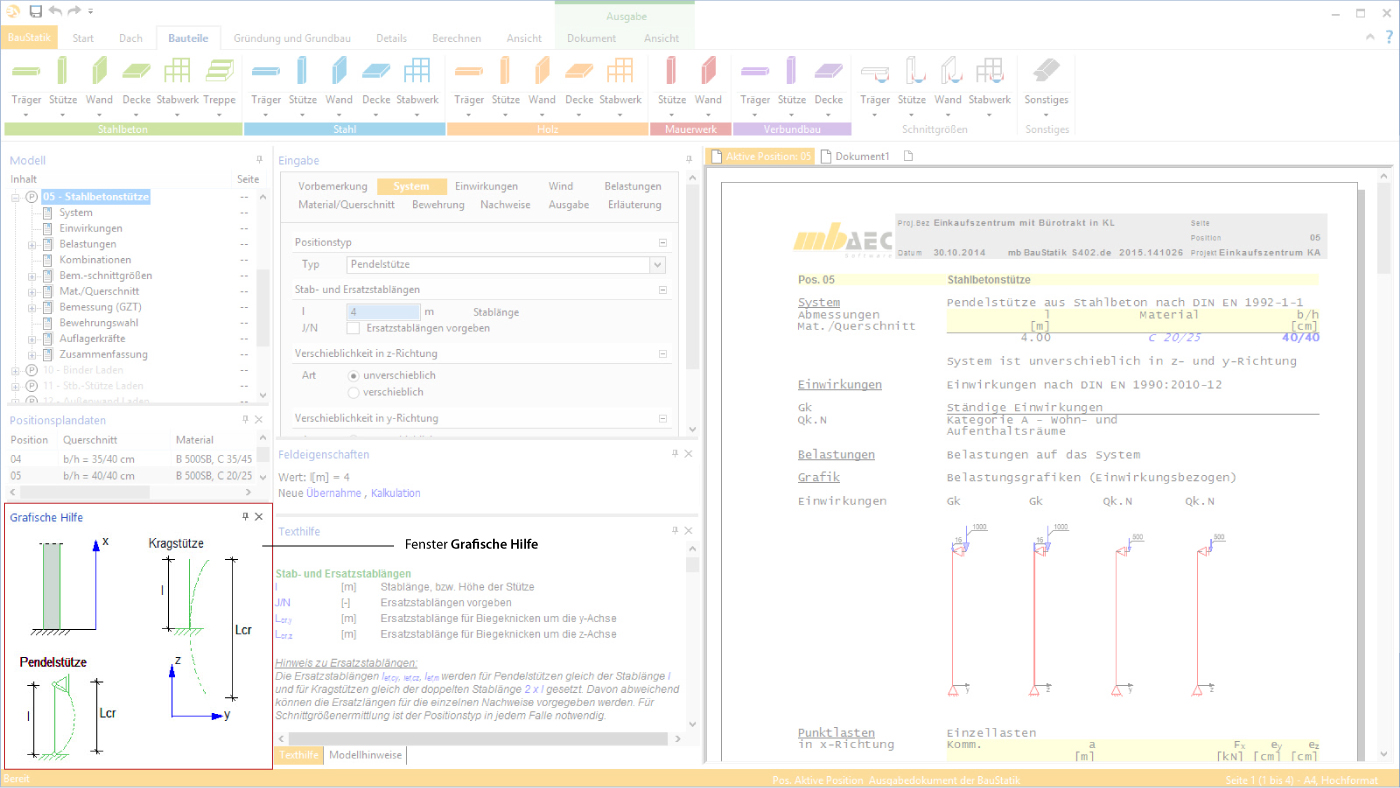
Task: Open Bewehrung input tab
Action: [438, 204]
